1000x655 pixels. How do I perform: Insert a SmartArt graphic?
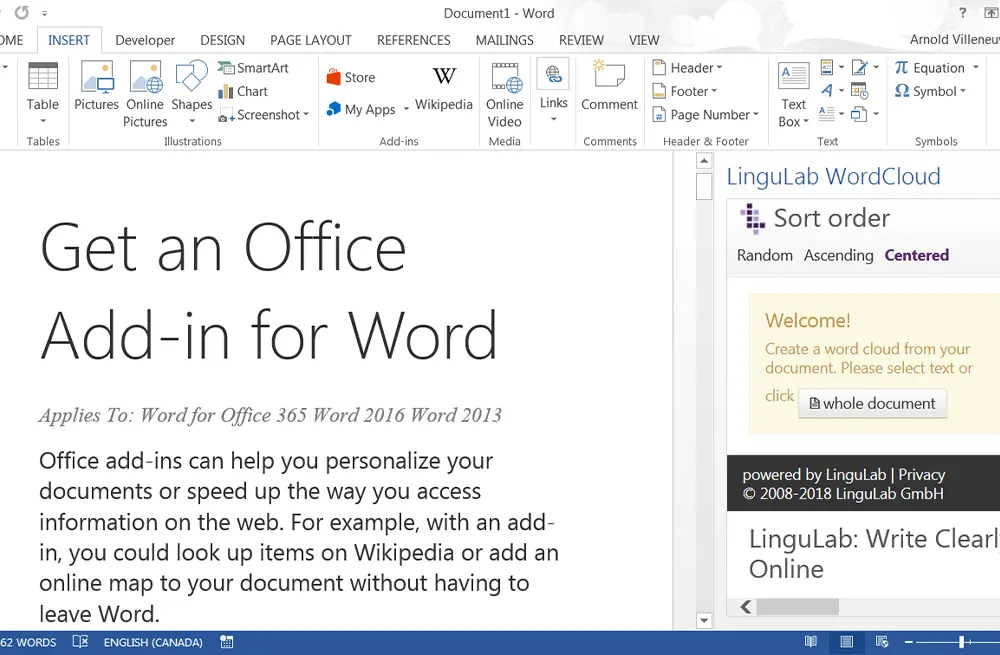[253, 68]
